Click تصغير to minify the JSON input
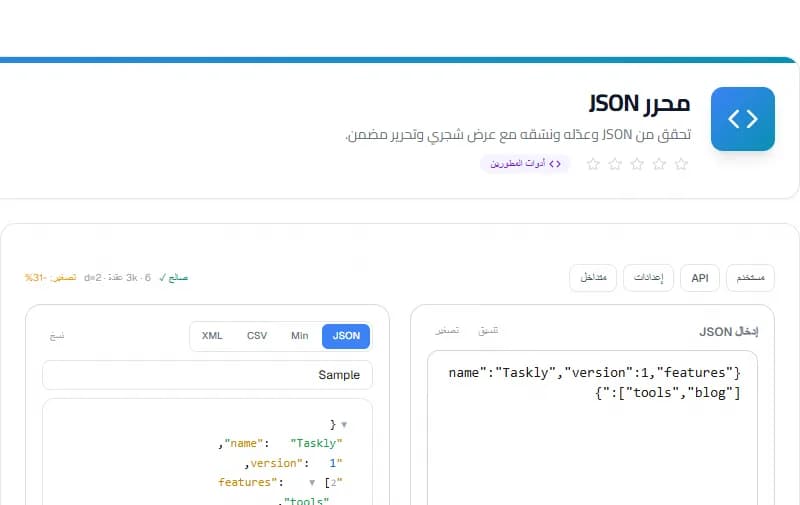The height and width of the screenshot is (505, 800). tap(447, 331)
